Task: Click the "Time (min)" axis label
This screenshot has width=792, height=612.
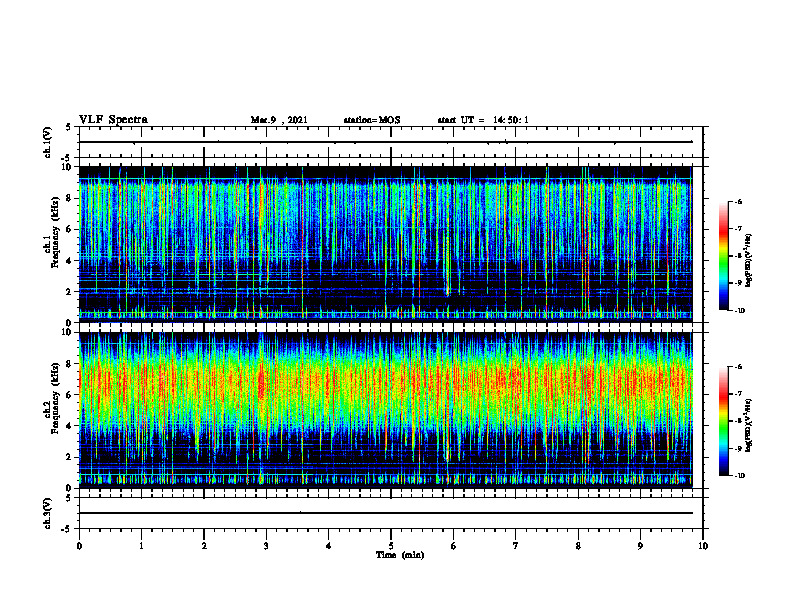Action: pyautogui.click(x=400, y=555)
